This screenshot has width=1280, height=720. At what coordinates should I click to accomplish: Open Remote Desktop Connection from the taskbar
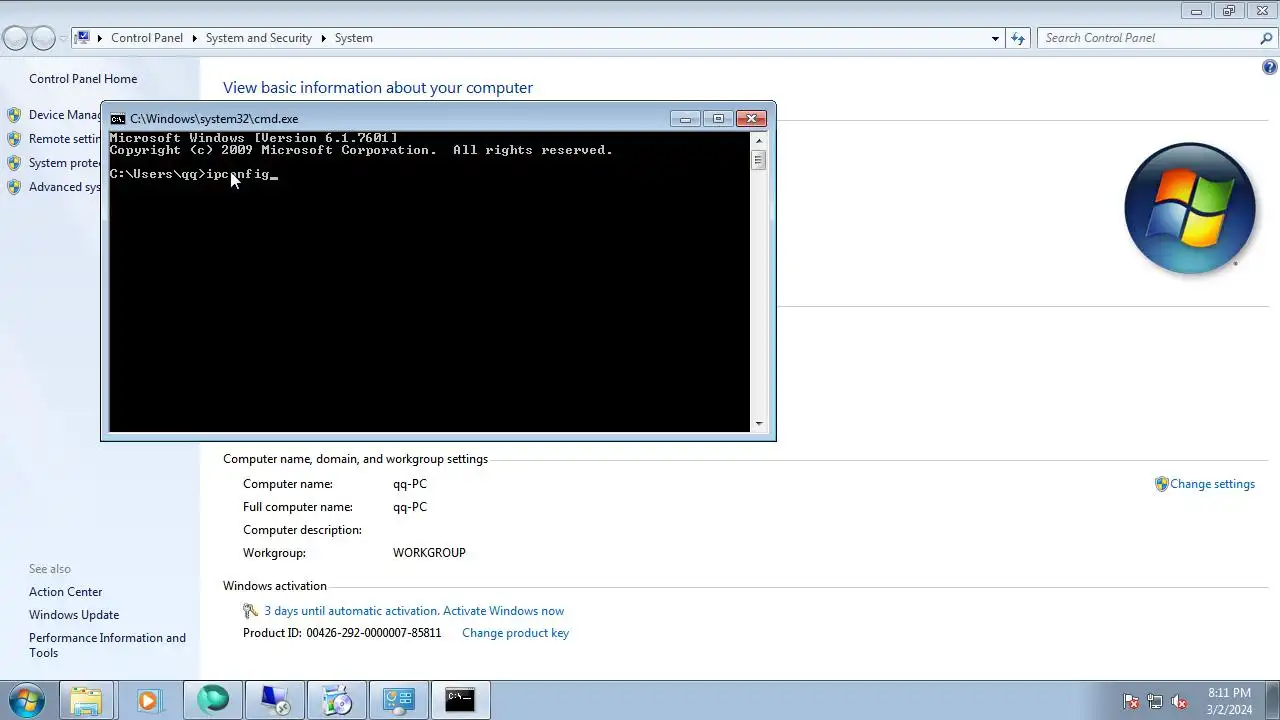pos(274,700)
